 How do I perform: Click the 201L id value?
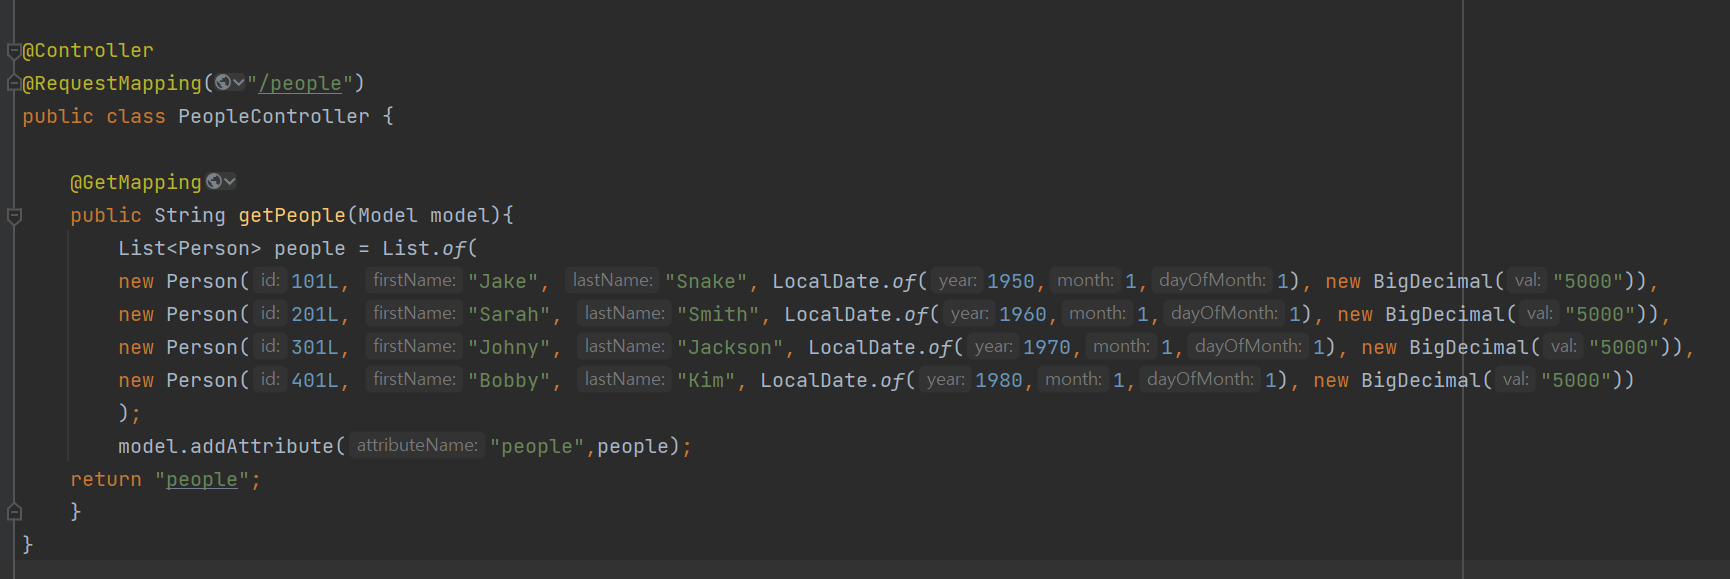(x=315, y=314)
